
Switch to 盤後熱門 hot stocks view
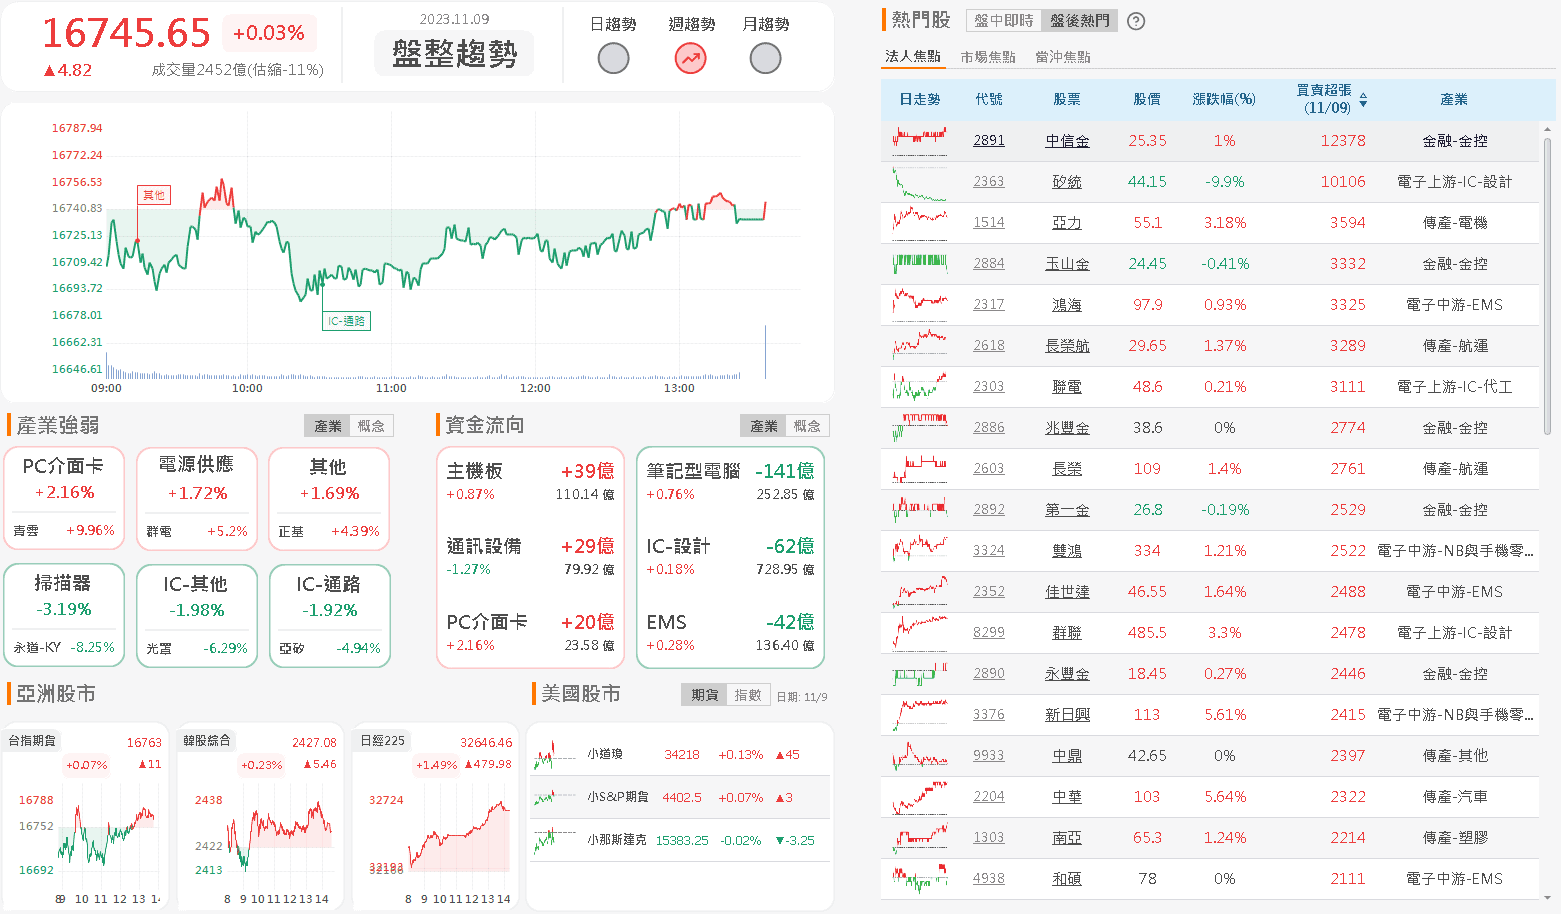point(1080,21)
